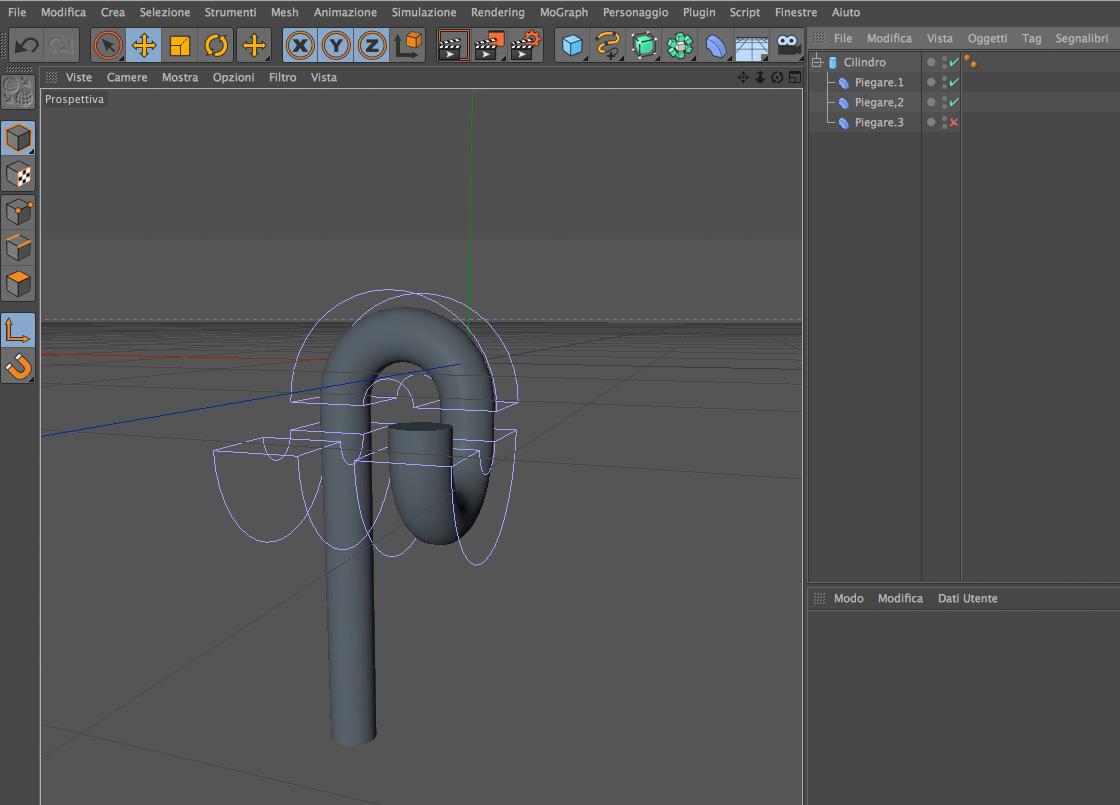Select the Scale tool
Screen dimensions: 1120x805
point(180,45)
